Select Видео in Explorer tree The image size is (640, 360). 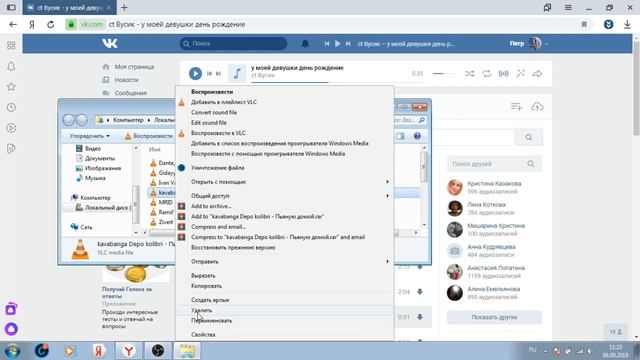pos(88,149)
